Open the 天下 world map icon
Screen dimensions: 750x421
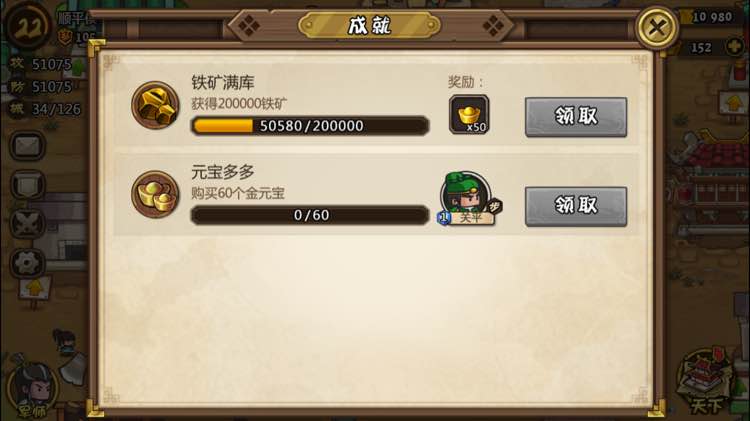pos(709,383)
